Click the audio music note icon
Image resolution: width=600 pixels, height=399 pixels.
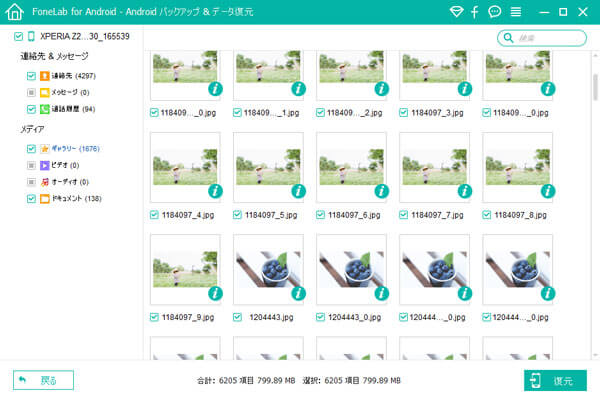pyautogui.click(x=45, y=182)
